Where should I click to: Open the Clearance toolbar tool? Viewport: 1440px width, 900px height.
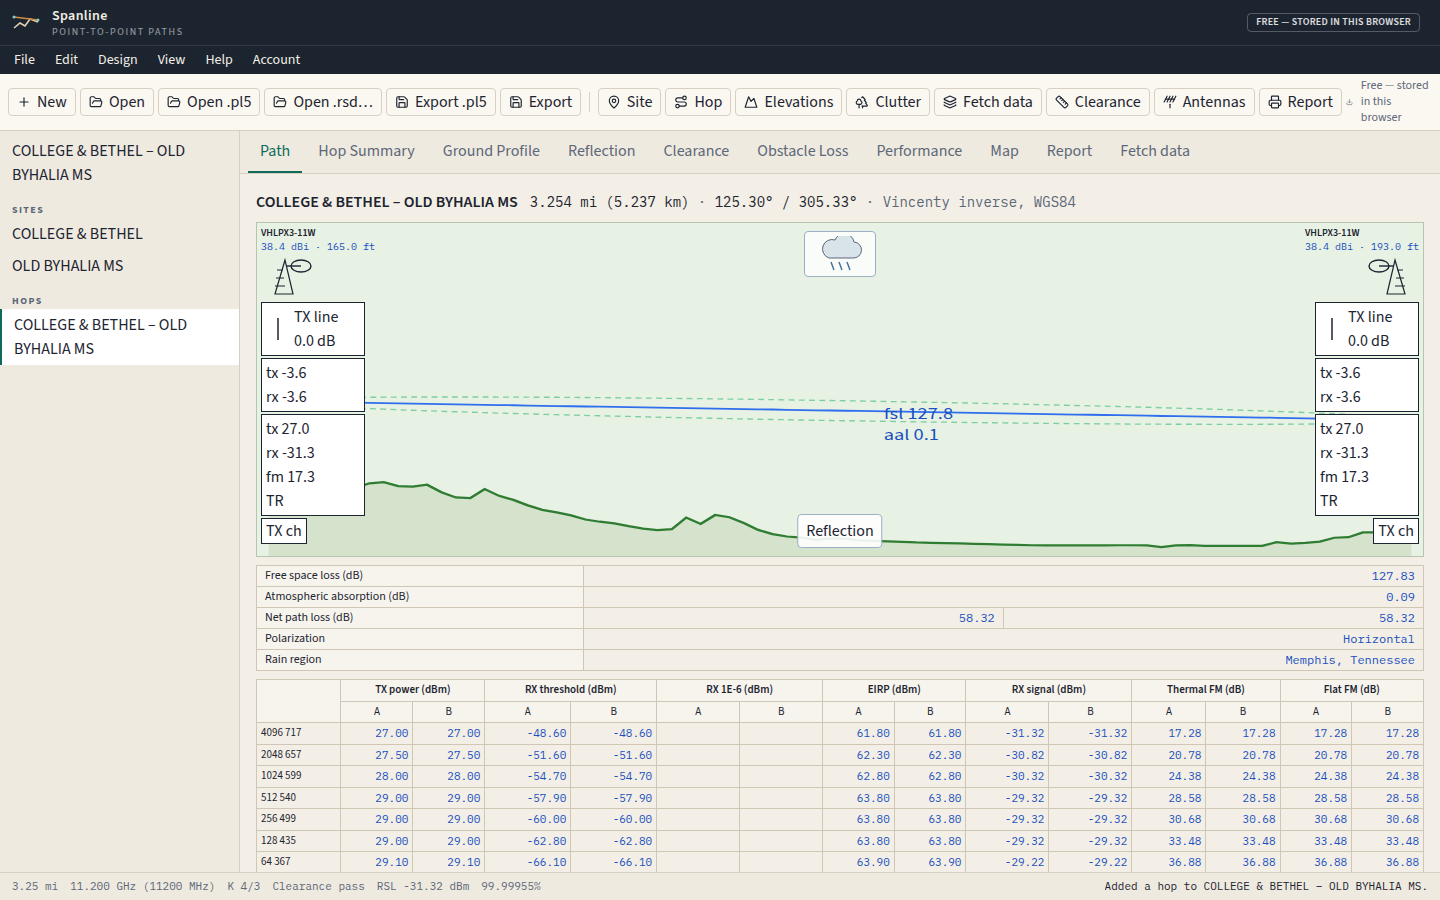(x=1098, y=102)
